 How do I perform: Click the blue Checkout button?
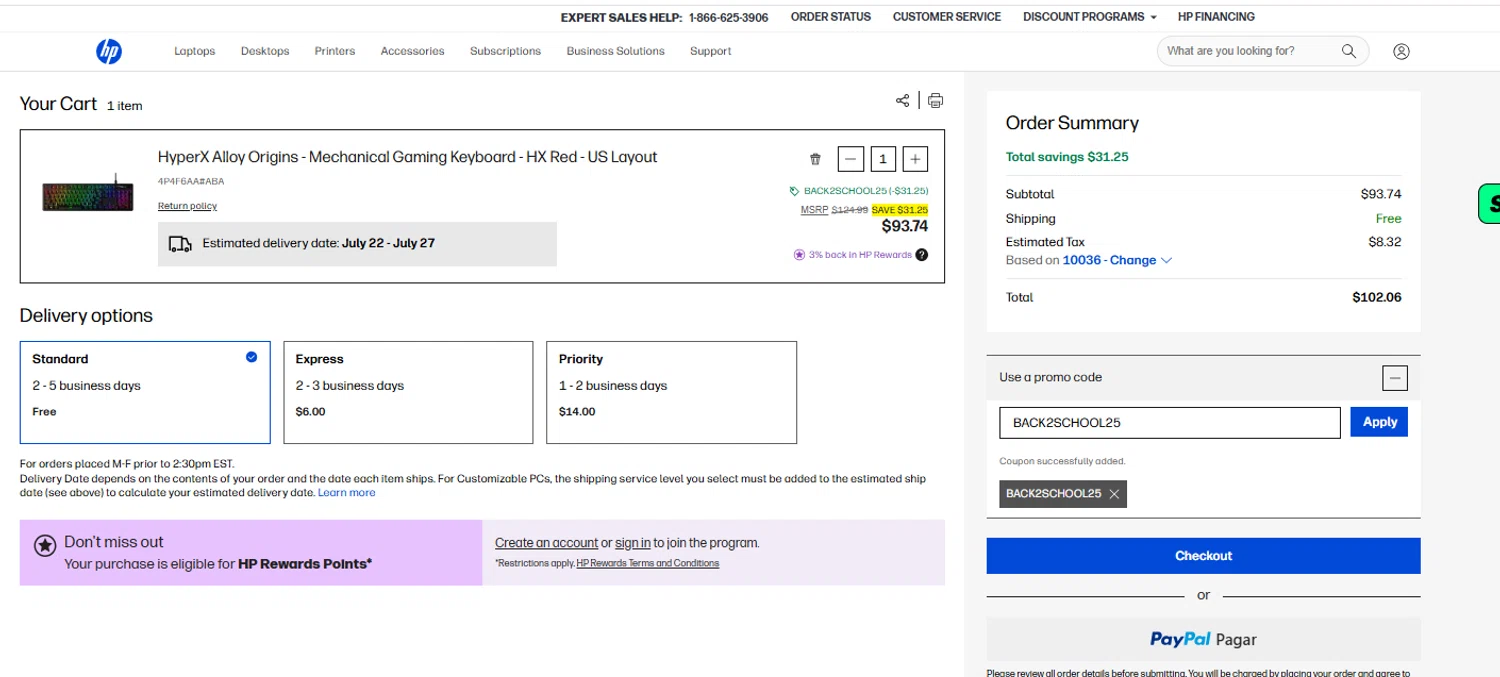(1203, 556)
